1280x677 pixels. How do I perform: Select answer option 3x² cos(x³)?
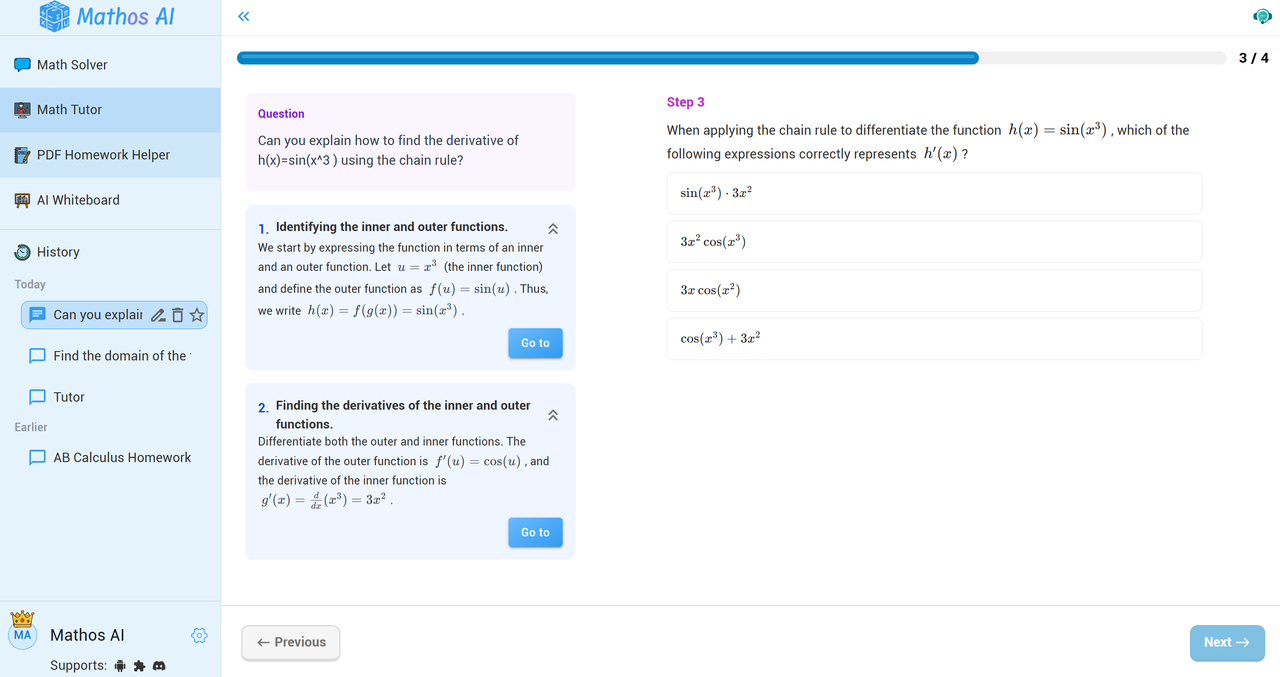click(x=934, y=242)
